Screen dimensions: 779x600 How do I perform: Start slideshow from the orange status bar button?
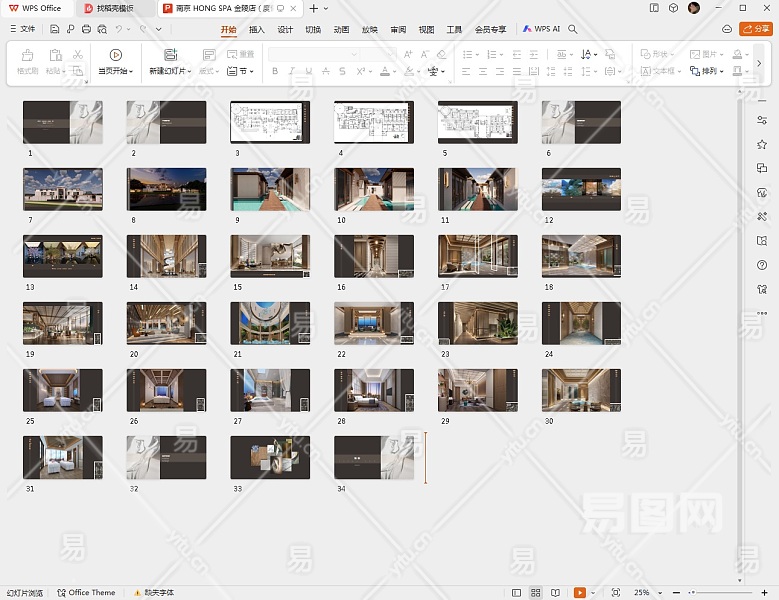[x=579, y=592]
